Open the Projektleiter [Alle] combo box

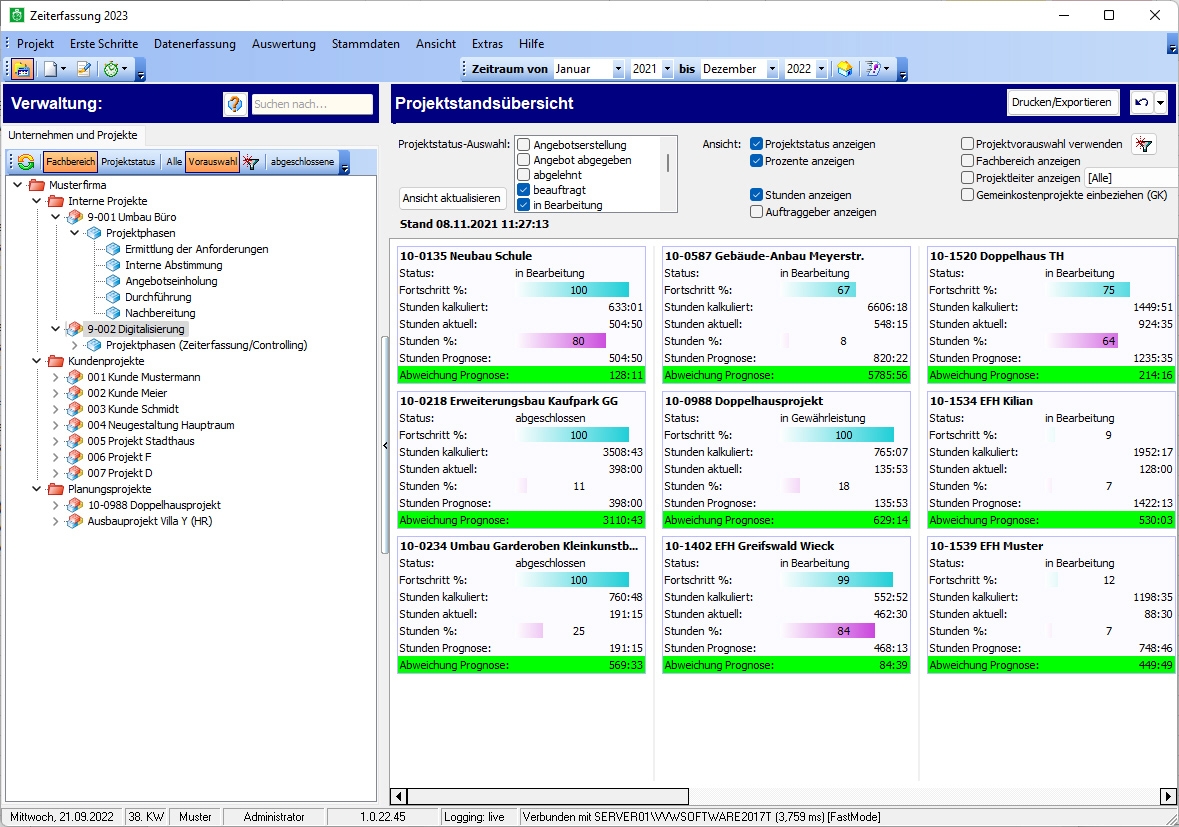point(1132,178)
